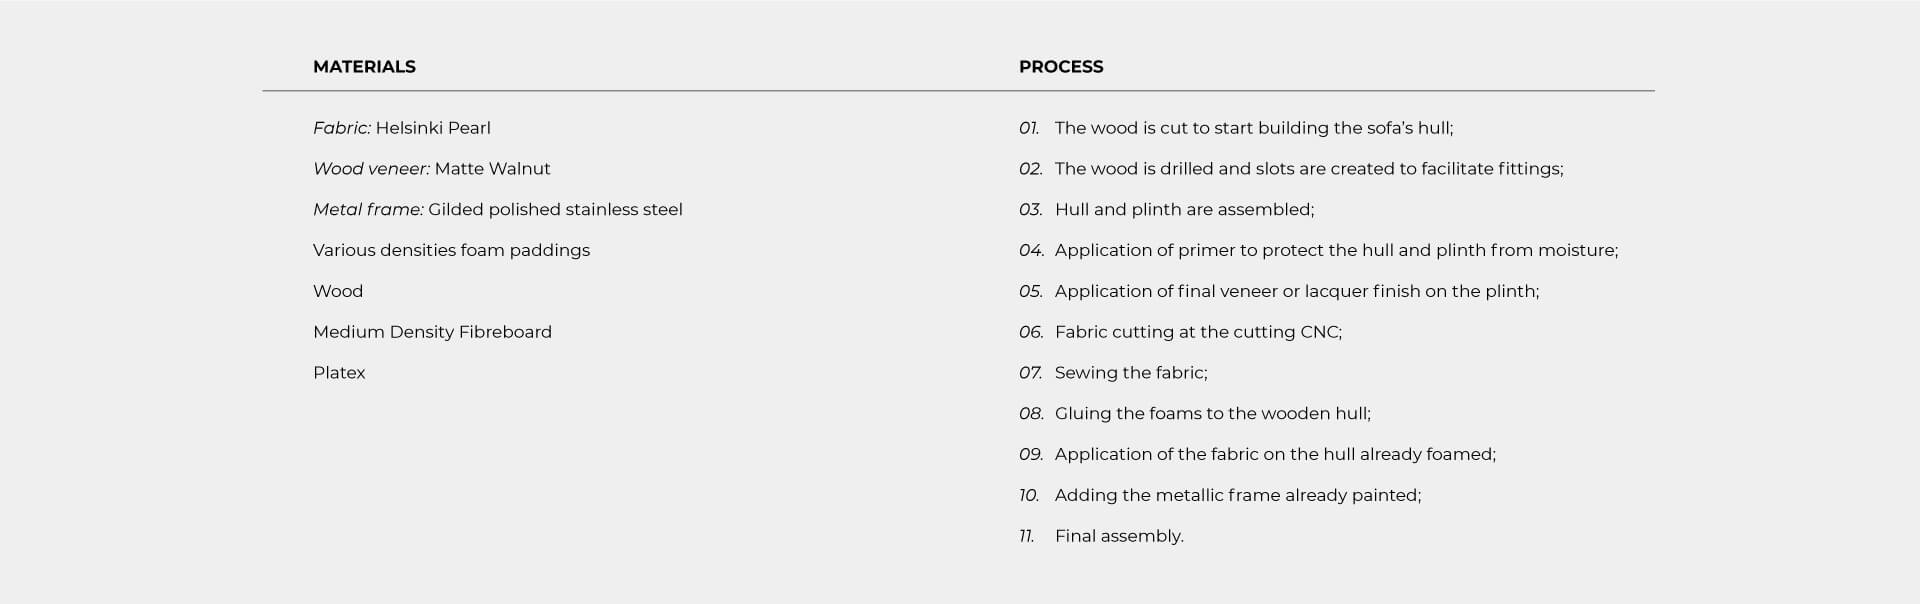
Task: Click step 07 Sewing the fabric
Action: pyautogui.click(x=1130, y=373)
